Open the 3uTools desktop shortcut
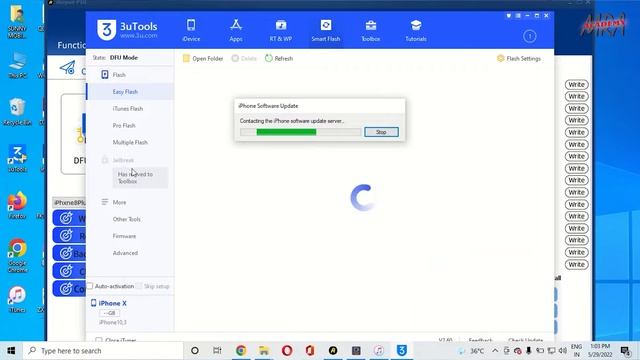Image resolution: width=640 pixels, height=360 pixels. (17, 158)
